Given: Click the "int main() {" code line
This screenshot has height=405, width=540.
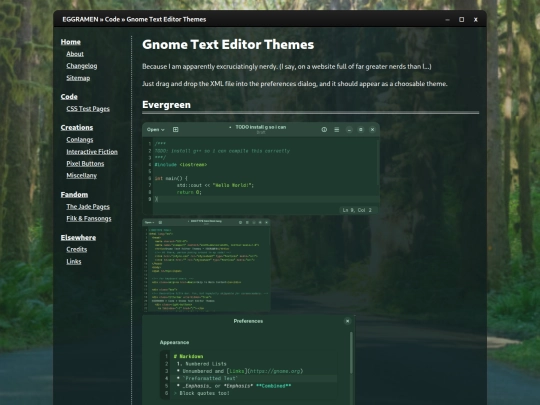Looking at the screenshot, I should click(x=171, y=178).
